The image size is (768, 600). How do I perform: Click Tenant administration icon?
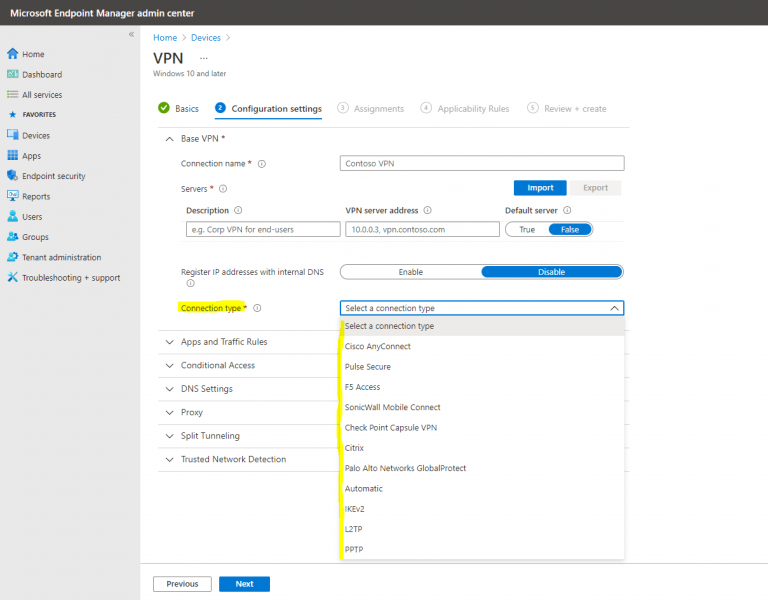click(13, 257)
